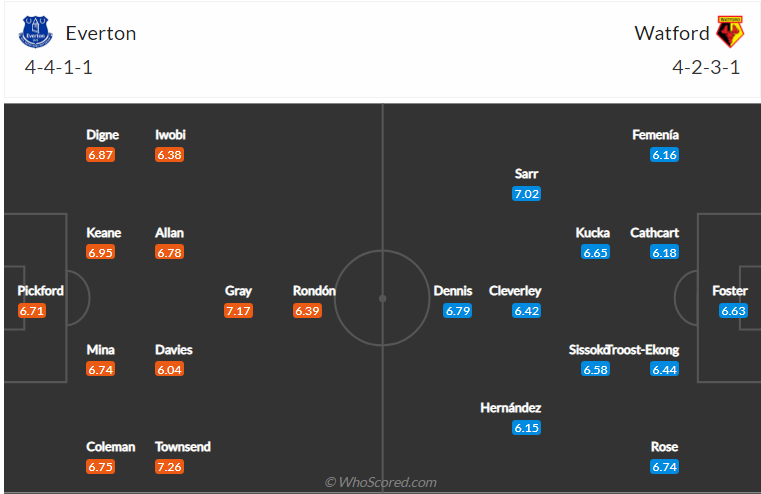Screen dimensions: 761x494
Task: Click the WhoScored.com watermark
Action: click(x=381, y=482)
